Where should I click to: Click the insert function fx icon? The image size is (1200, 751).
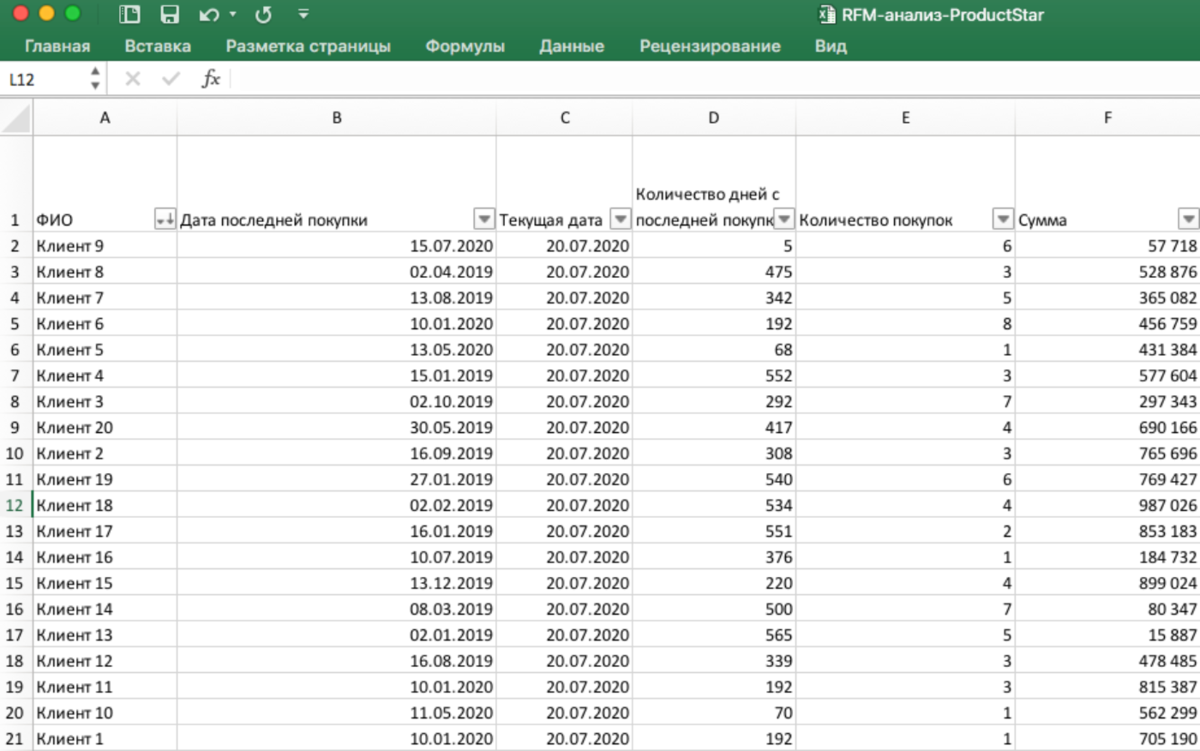click(211, 79)
